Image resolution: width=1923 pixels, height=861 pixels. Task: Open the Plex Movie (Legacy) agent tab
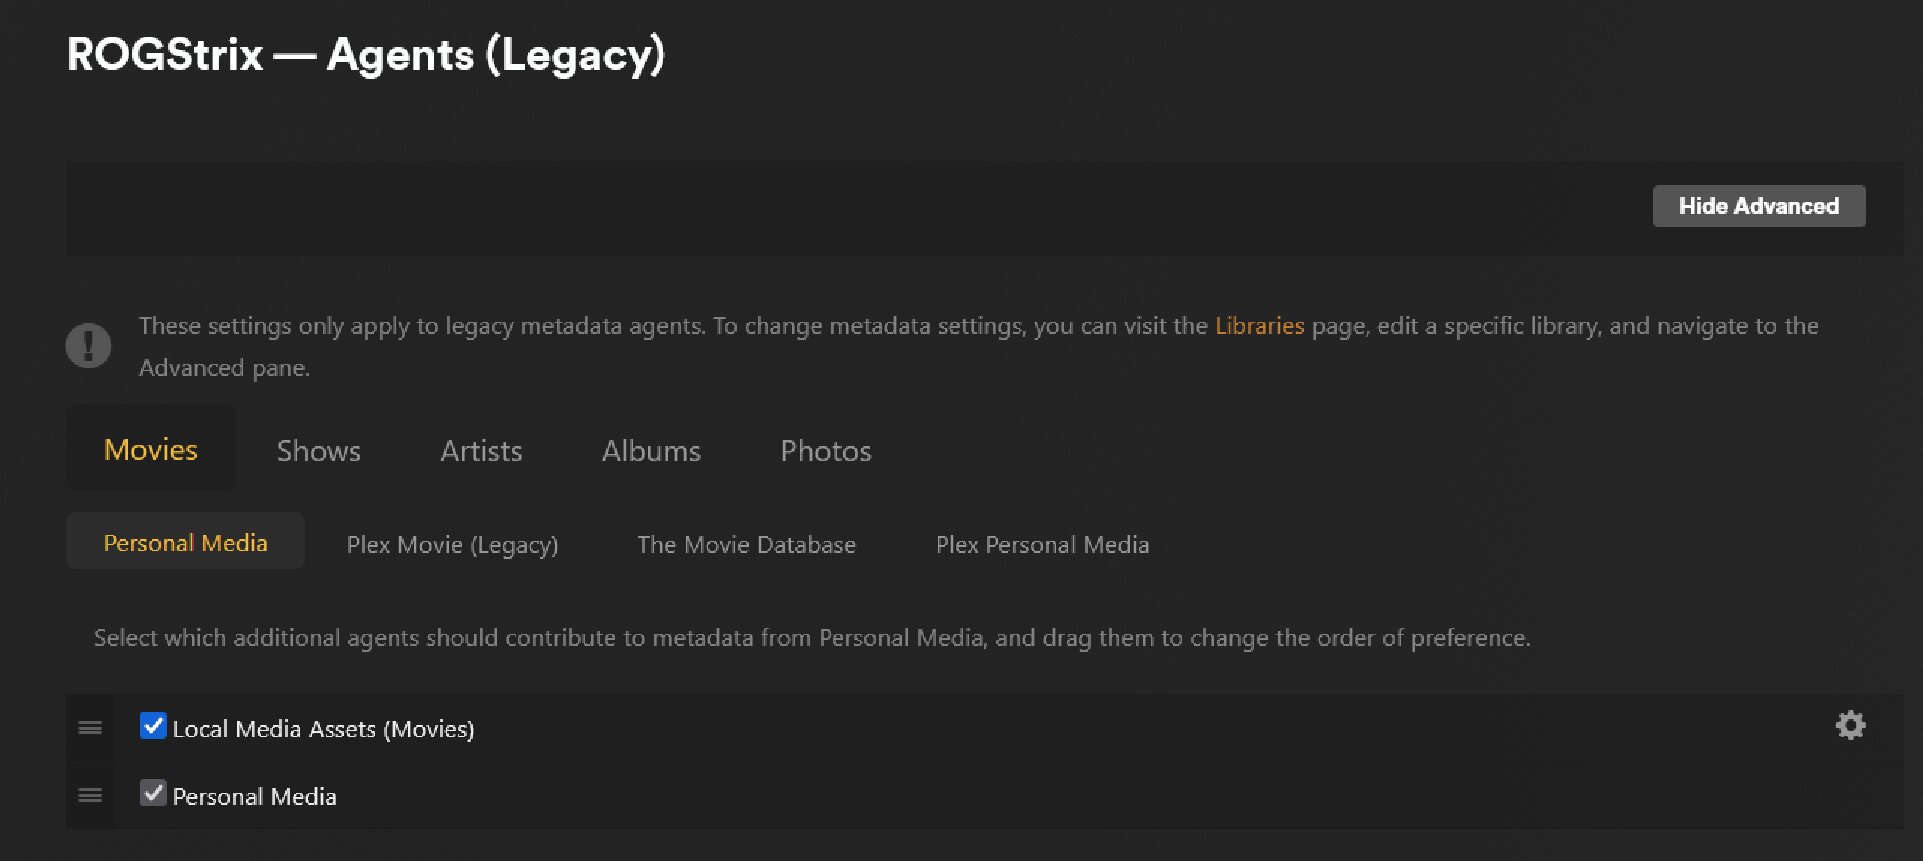[452, 545]
